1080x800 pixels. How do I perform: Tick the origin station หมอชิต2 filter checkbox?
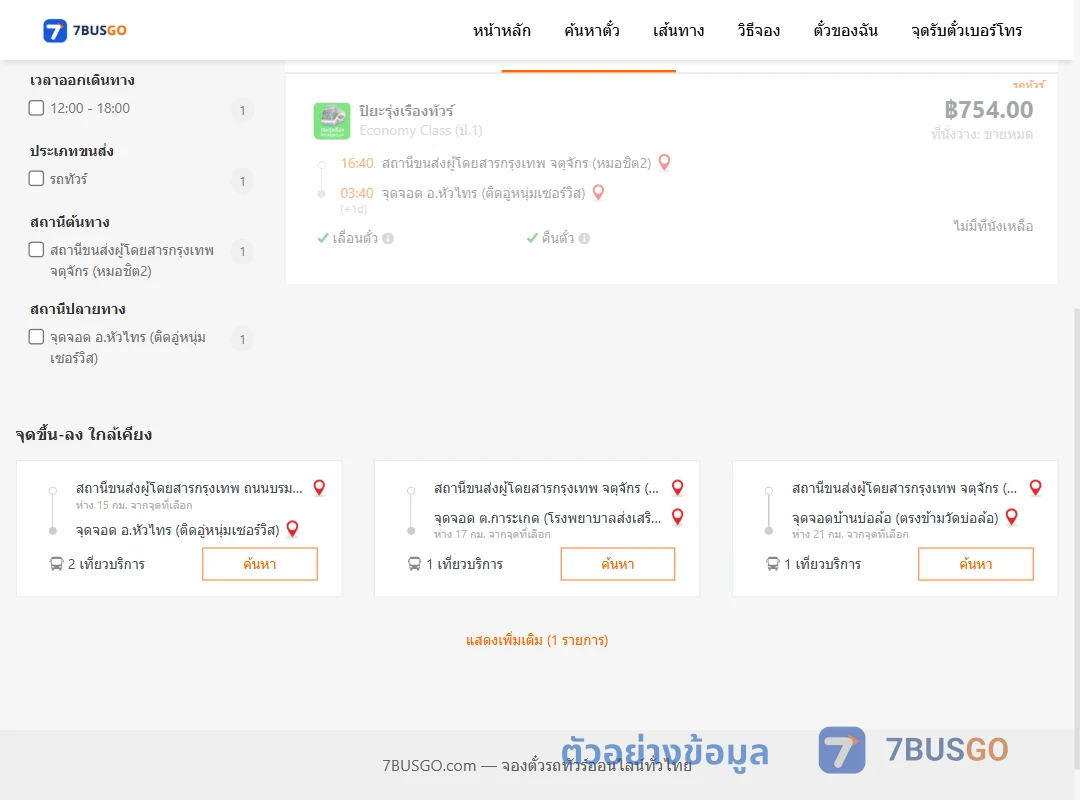37,249
